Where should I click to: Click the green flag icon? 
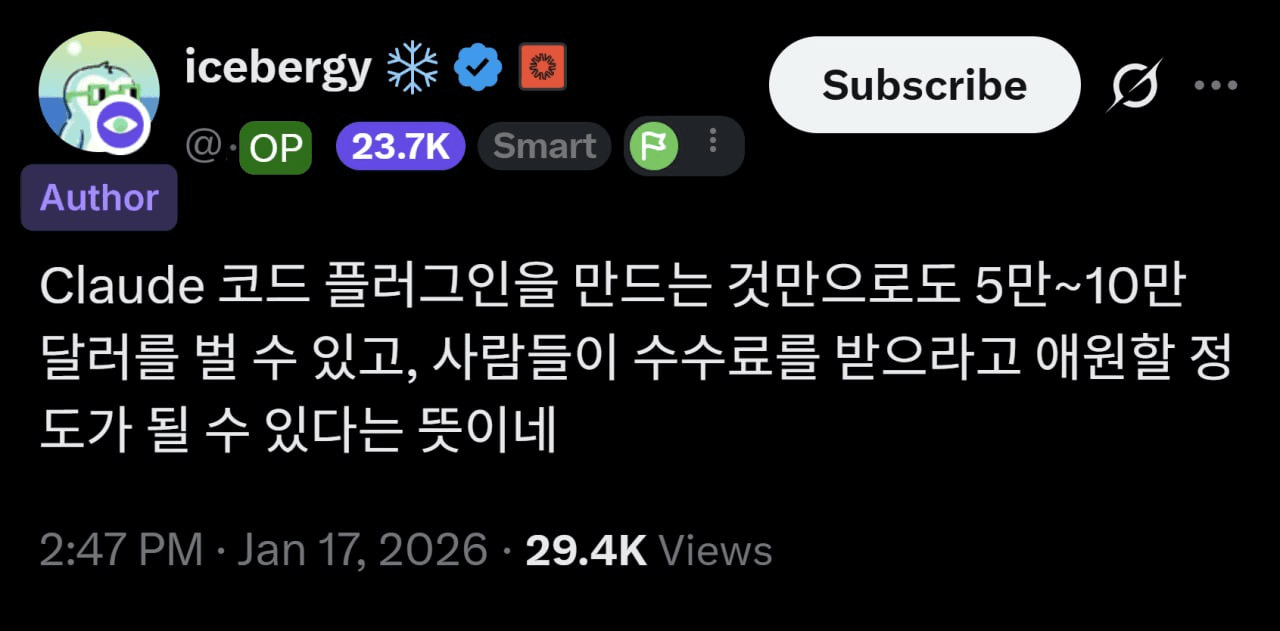[x=653, y=147]
